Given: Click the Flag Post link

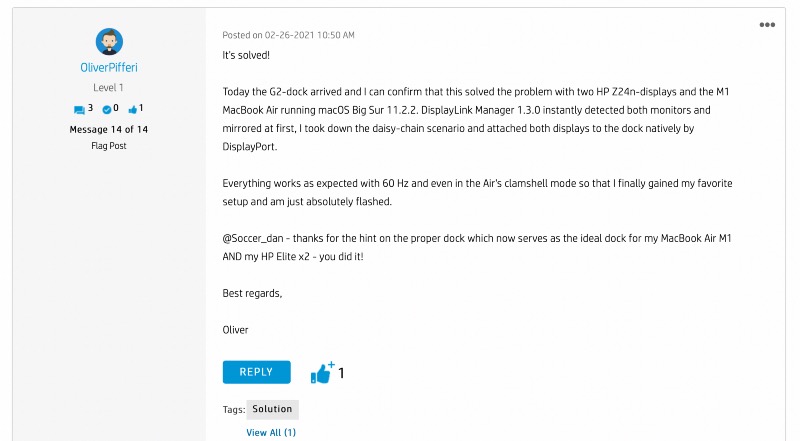Looking at the screenshot, I should pyautogui.click(x=109, y=146).
